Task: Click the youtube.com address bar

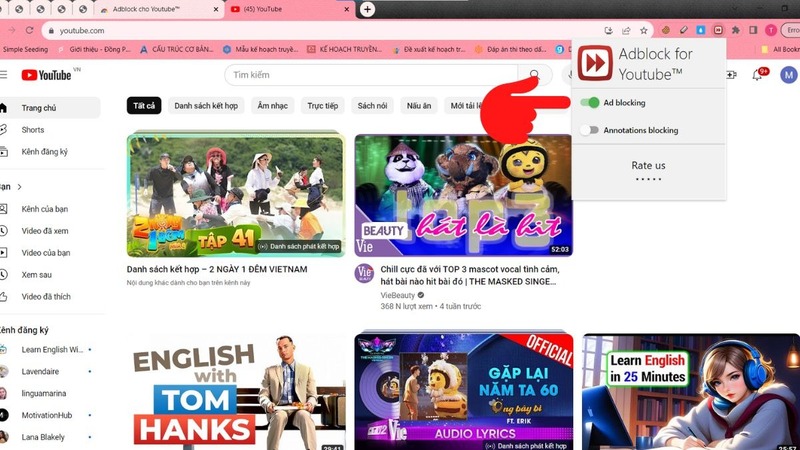Action: [321, 31]
